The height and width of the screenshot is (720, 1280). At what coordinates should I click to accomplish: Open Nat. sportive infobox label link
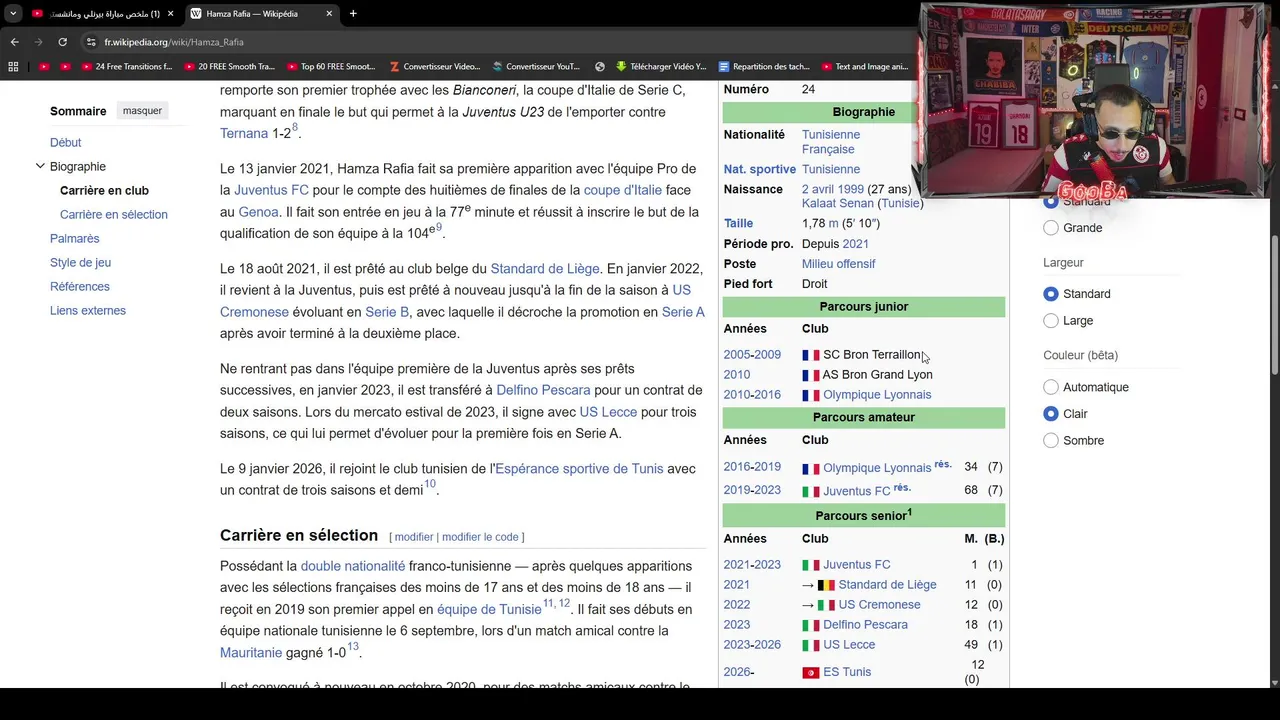760,169
